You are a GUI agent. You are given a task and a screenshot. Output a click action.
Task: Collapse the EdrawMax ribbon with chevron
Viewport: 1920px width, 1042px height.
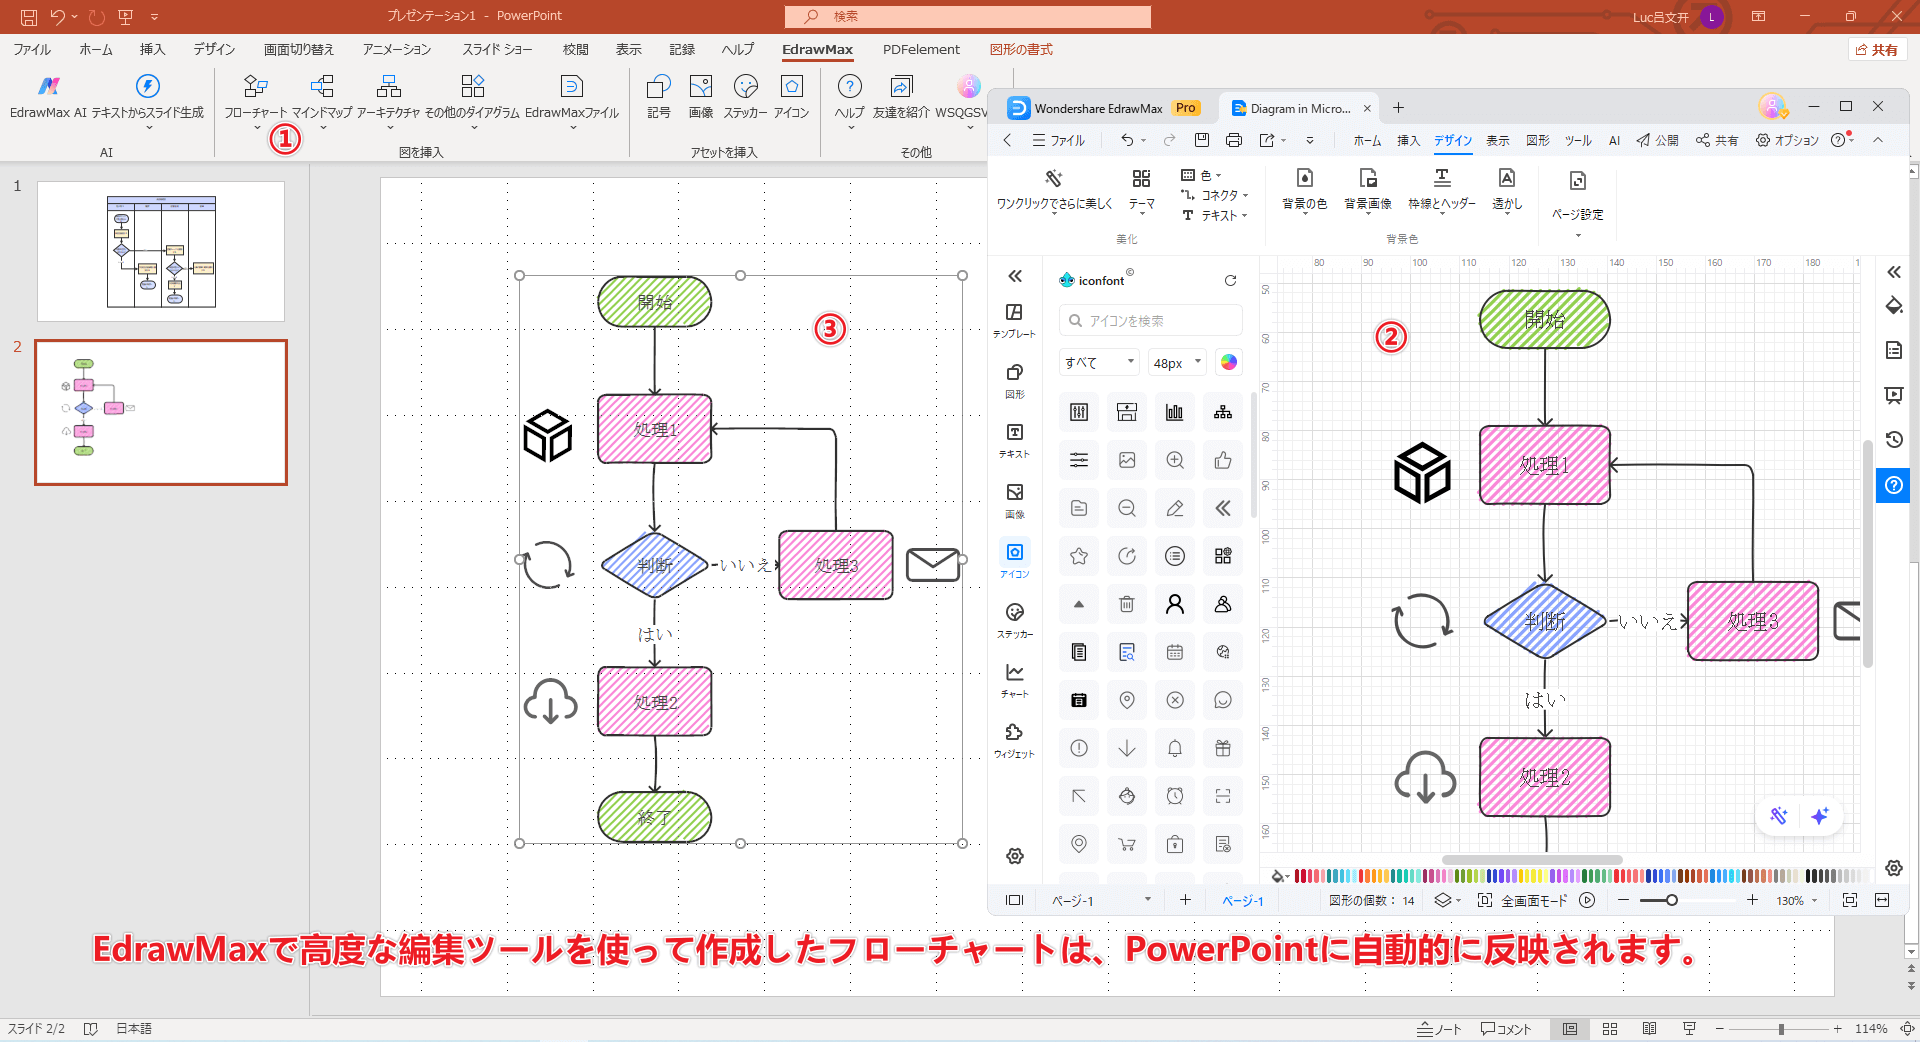click(x=1878, y=140)
